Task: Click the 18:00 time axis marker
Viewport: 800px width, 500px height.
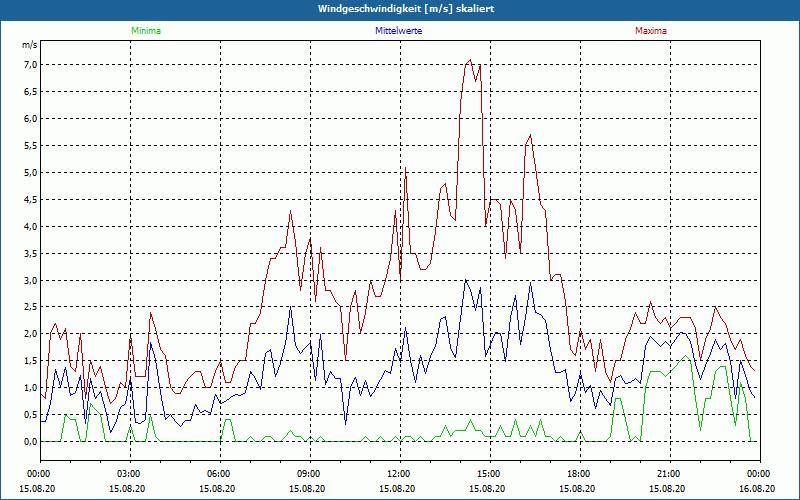Action: point(578,474)
